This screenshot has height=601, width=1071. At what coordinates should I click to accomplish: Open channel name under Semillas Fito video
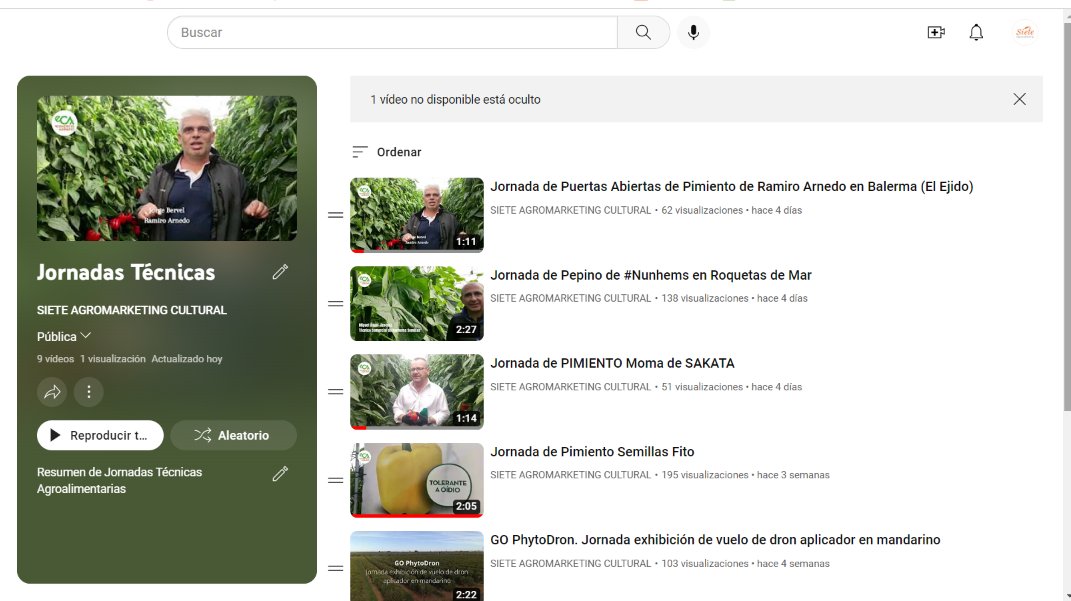tap(570, 475)
